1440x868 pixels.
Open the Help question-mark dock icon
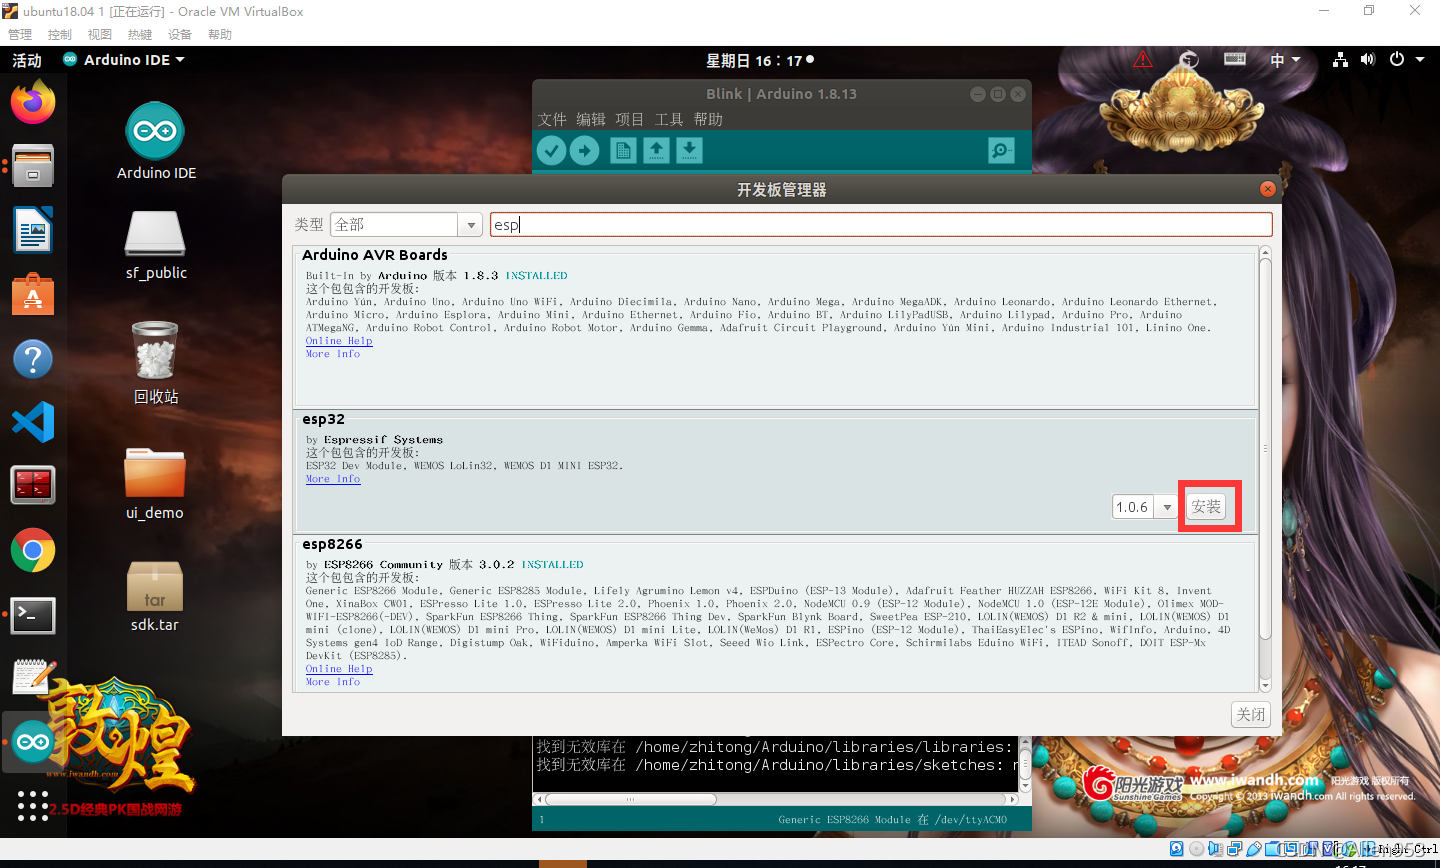point(33,359)
